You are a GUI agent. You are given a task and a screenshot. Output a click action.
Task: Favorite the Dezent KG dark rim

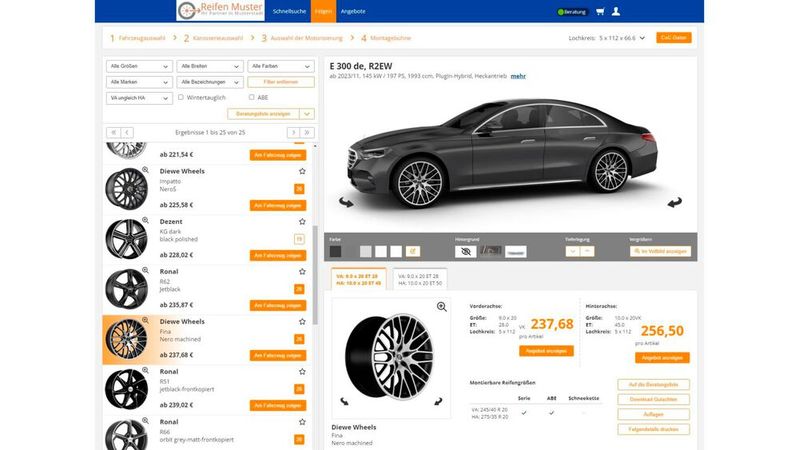pos(302,222)
